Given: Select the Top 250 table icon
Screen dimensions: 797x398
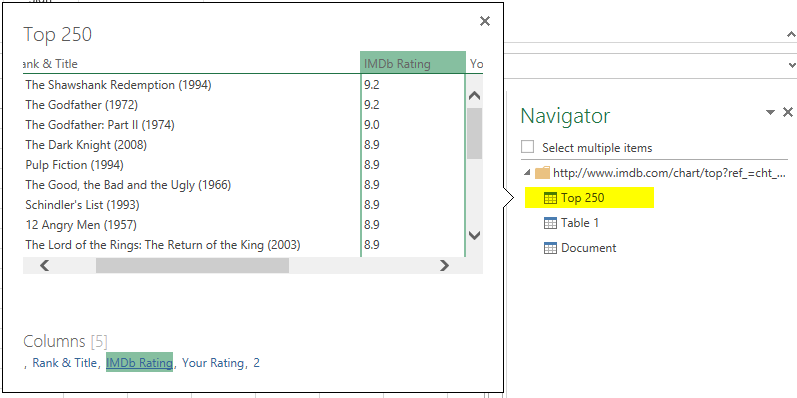Looking at the screenshot, I should coord(550,198).
